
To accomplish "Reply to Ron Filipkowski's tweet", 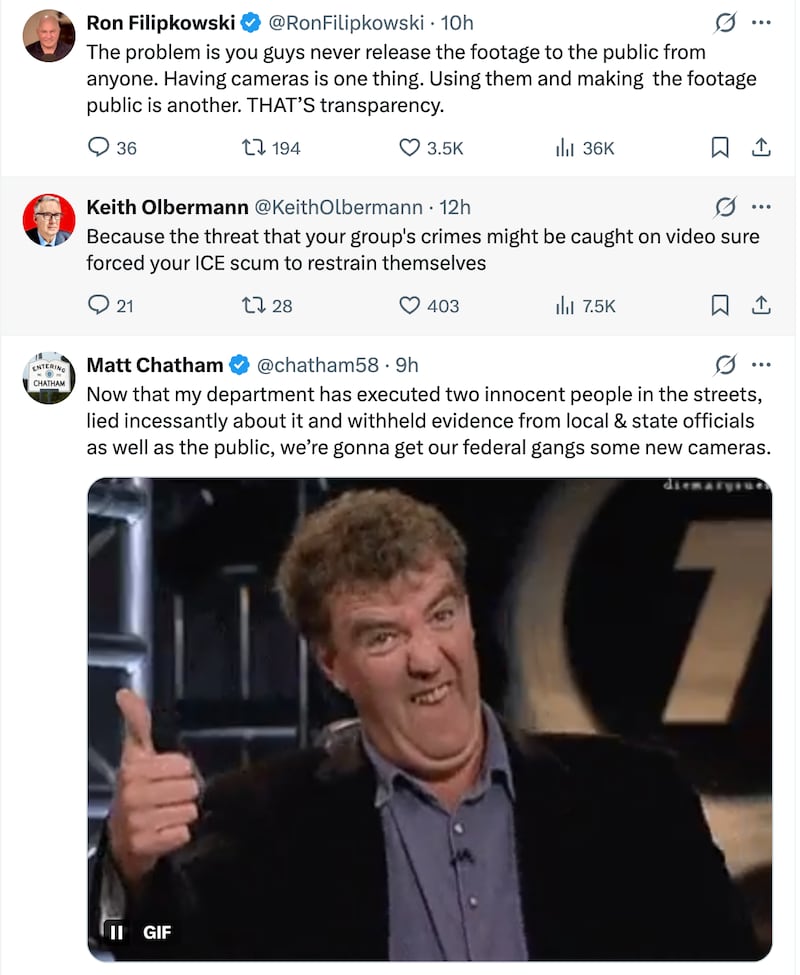I will [99, 148].
